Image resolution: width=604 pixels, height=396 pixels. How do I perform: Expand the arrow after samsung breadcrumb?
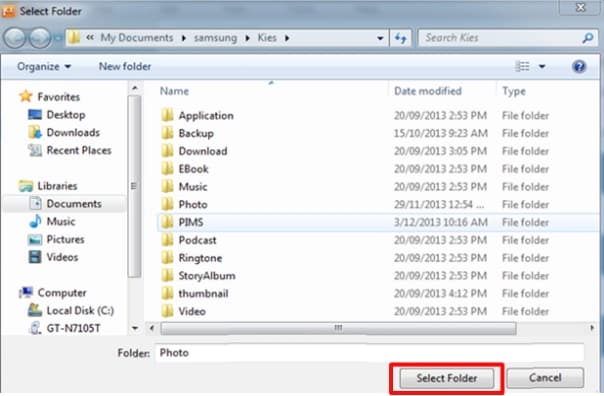[247, 38]
